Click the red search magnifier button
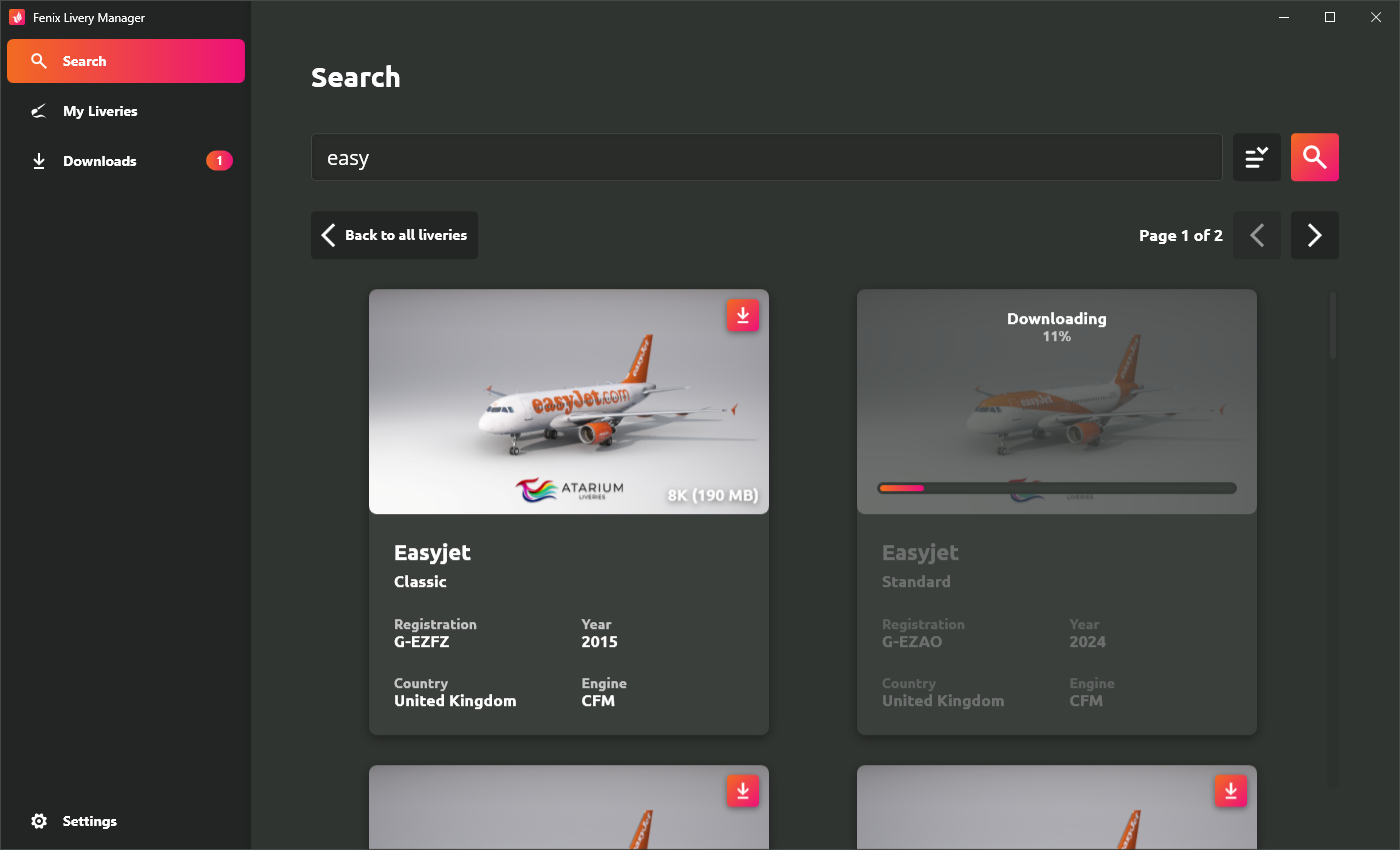 click(x=1314, y=157)
